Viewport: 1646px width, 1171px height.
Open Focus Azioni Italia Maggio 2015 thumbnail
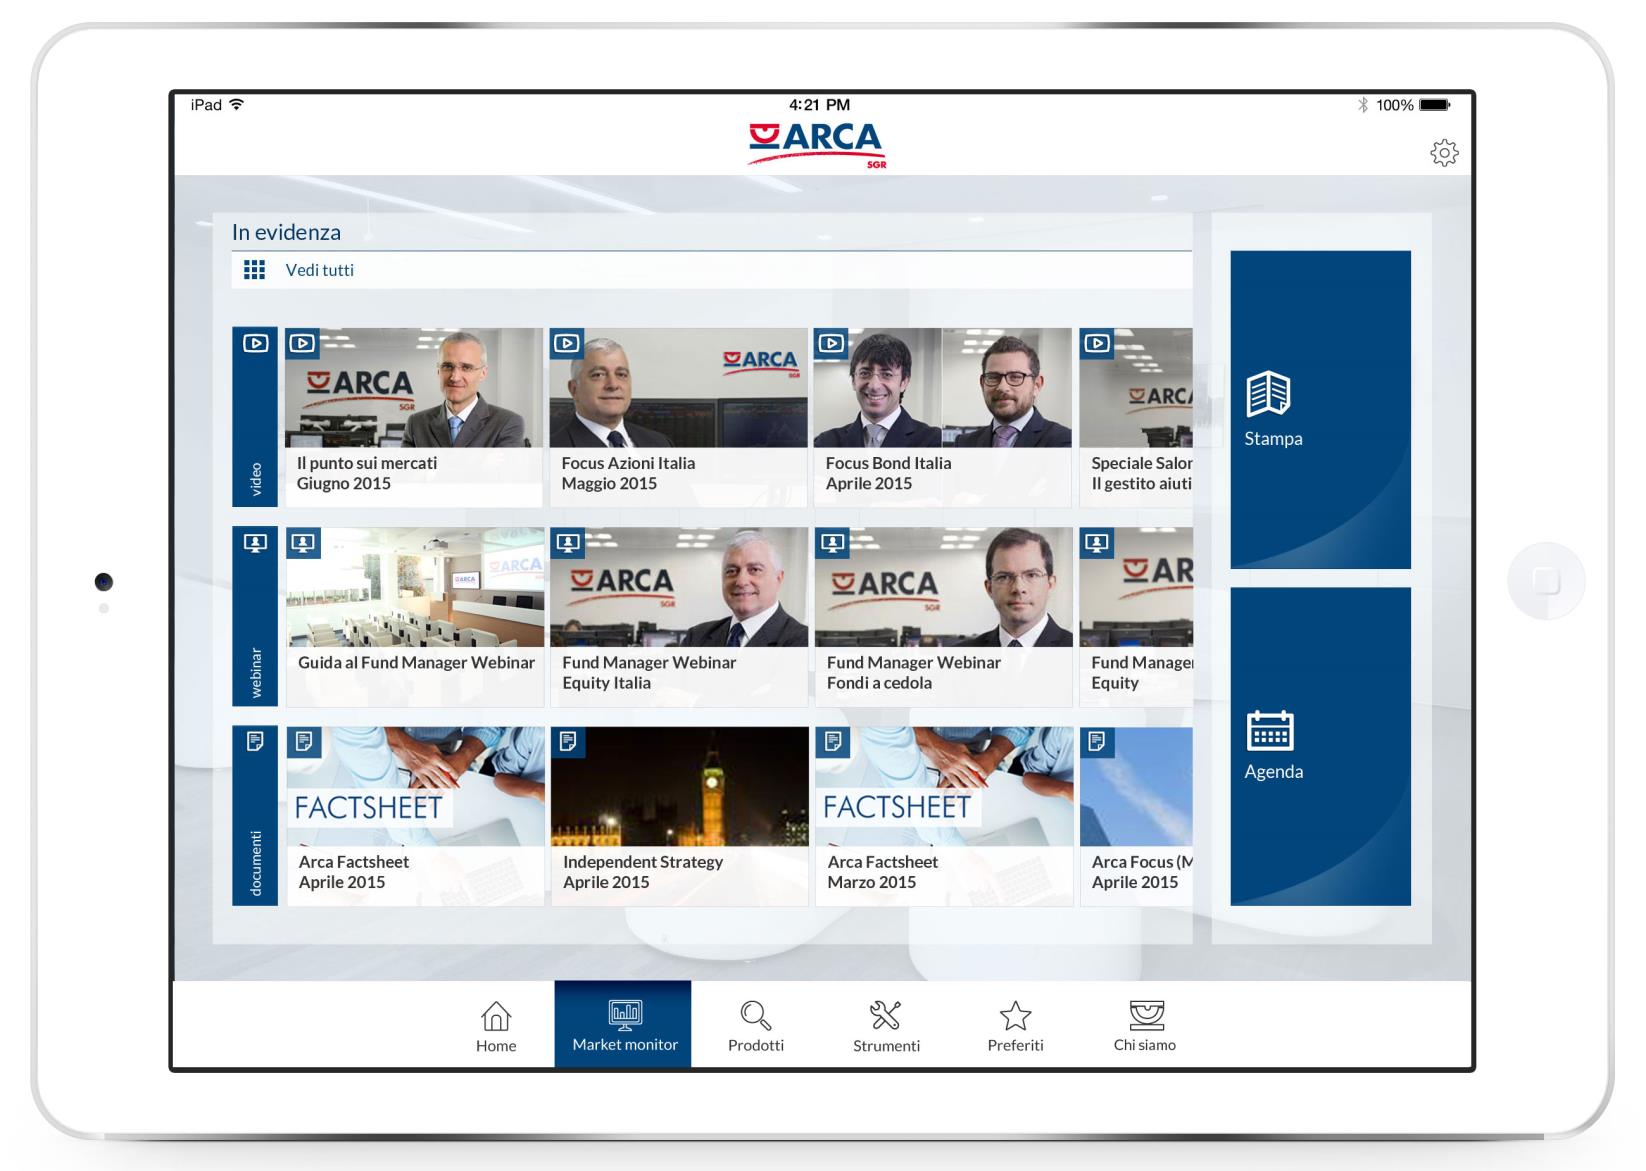click(x=679, y=388)
